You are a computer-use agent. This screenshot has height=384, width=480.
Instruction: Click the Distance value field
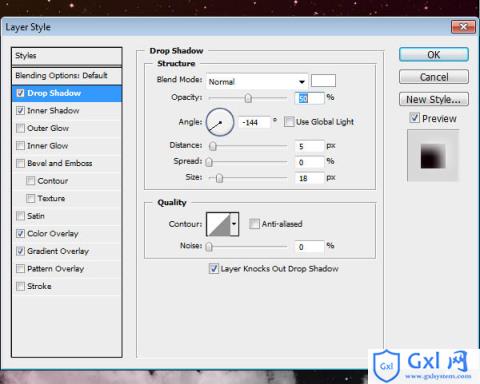coord(309,146)
